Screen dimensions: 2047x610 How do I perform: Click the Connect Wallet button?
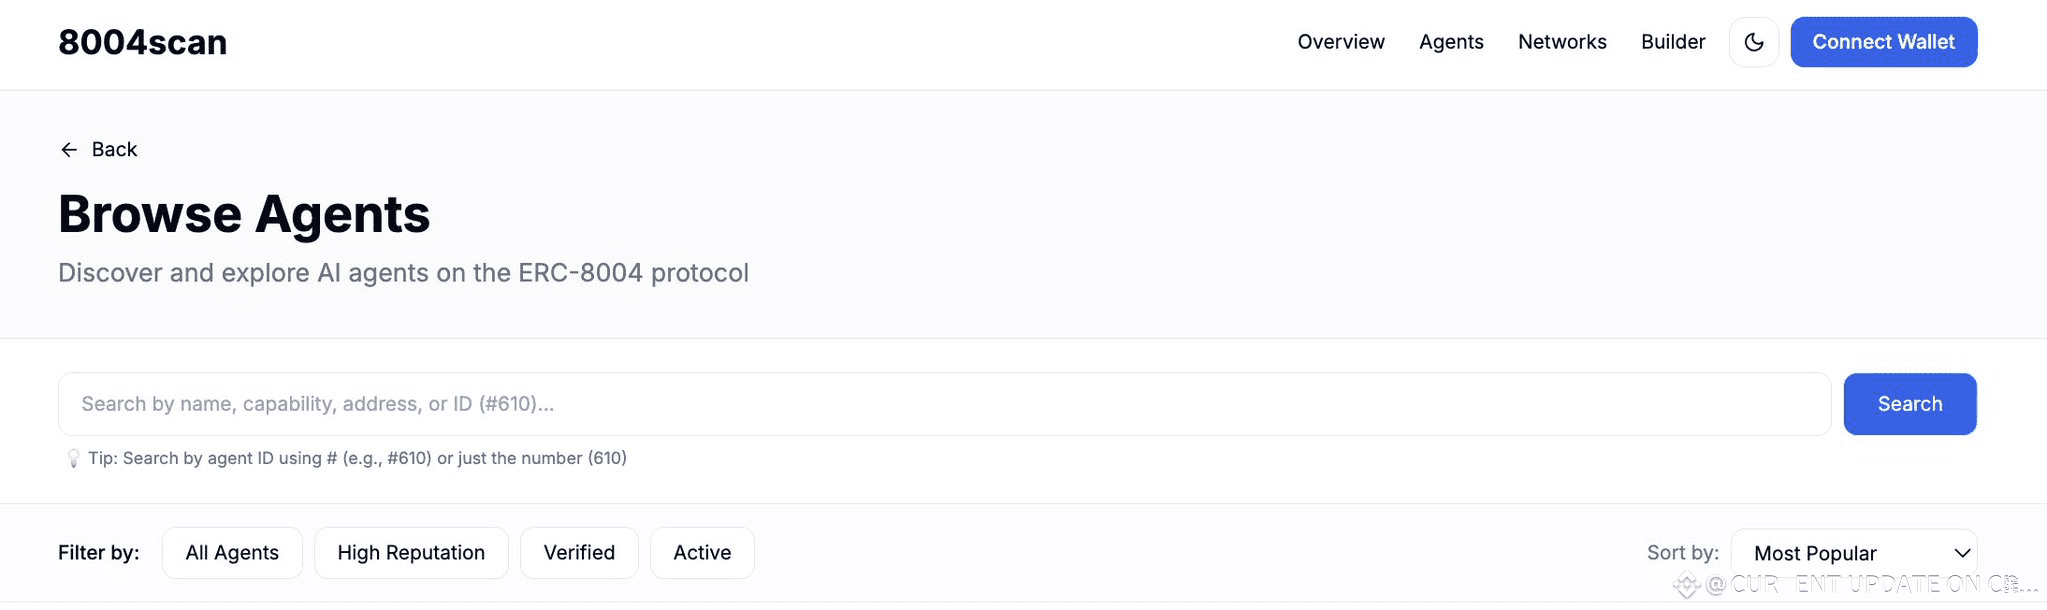click(x=1883, y=42)
